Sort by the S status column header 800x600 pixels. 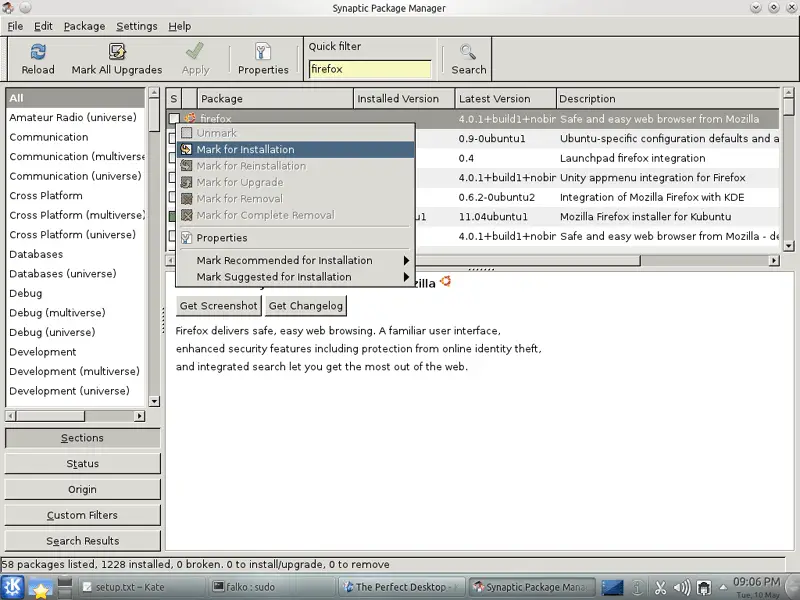(174, 98)
